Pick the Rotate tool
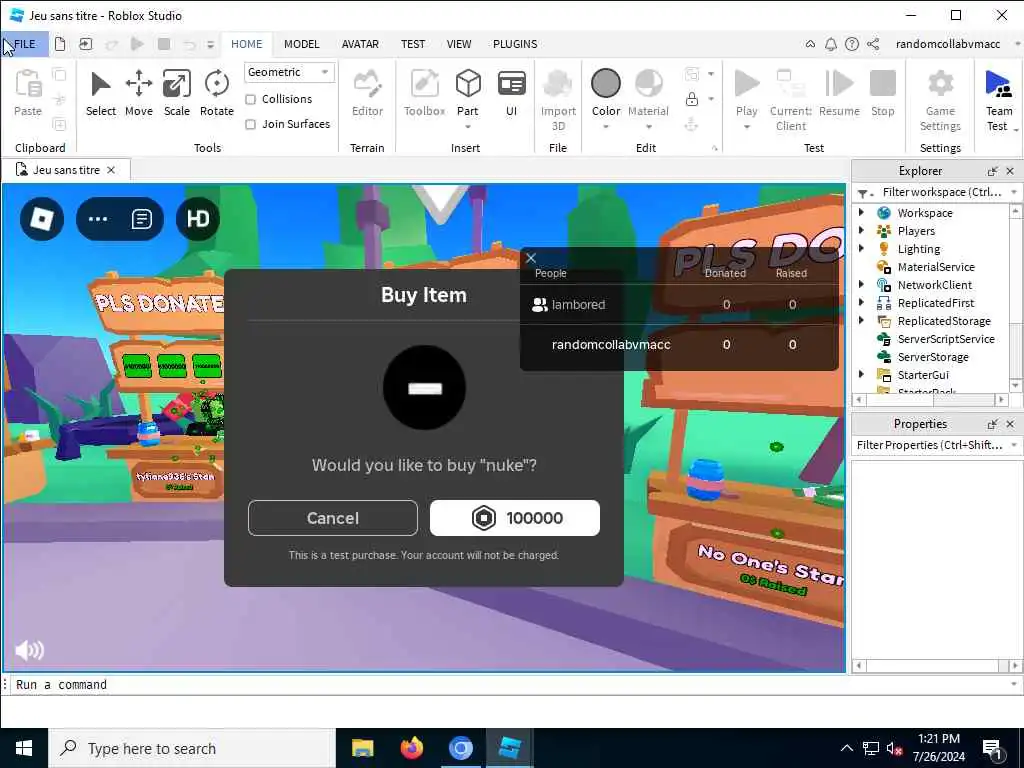 (216, 93)
